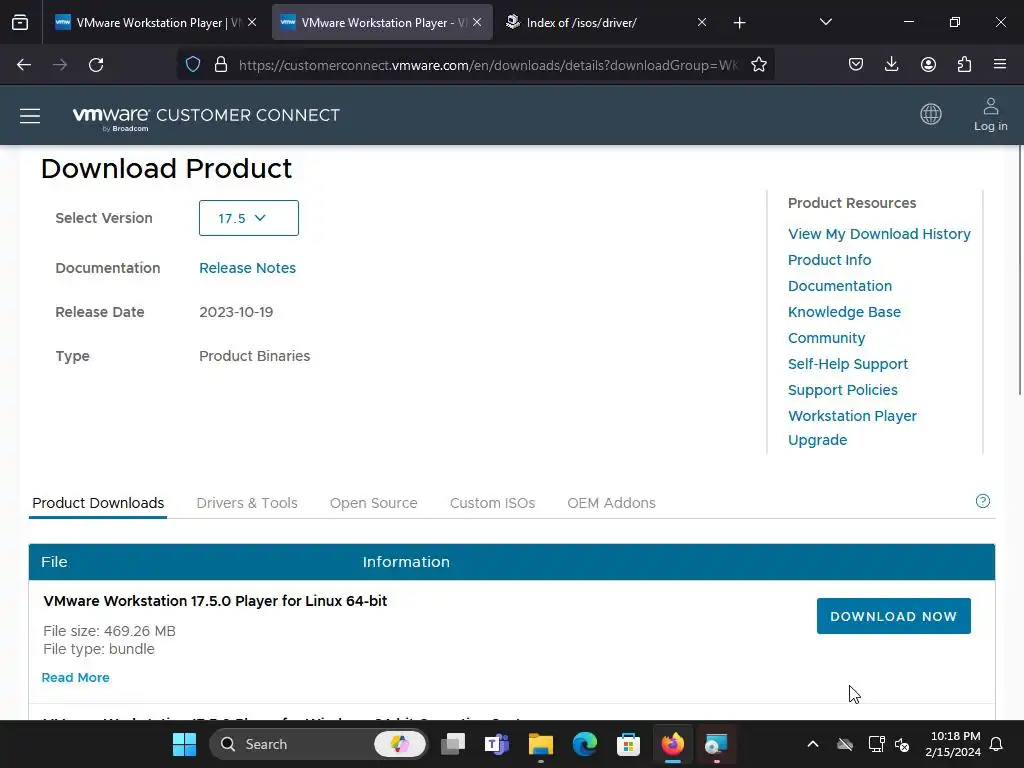Open the Release Notes link
Viewport: 1024px width, 768px height.
pos(248,268)
